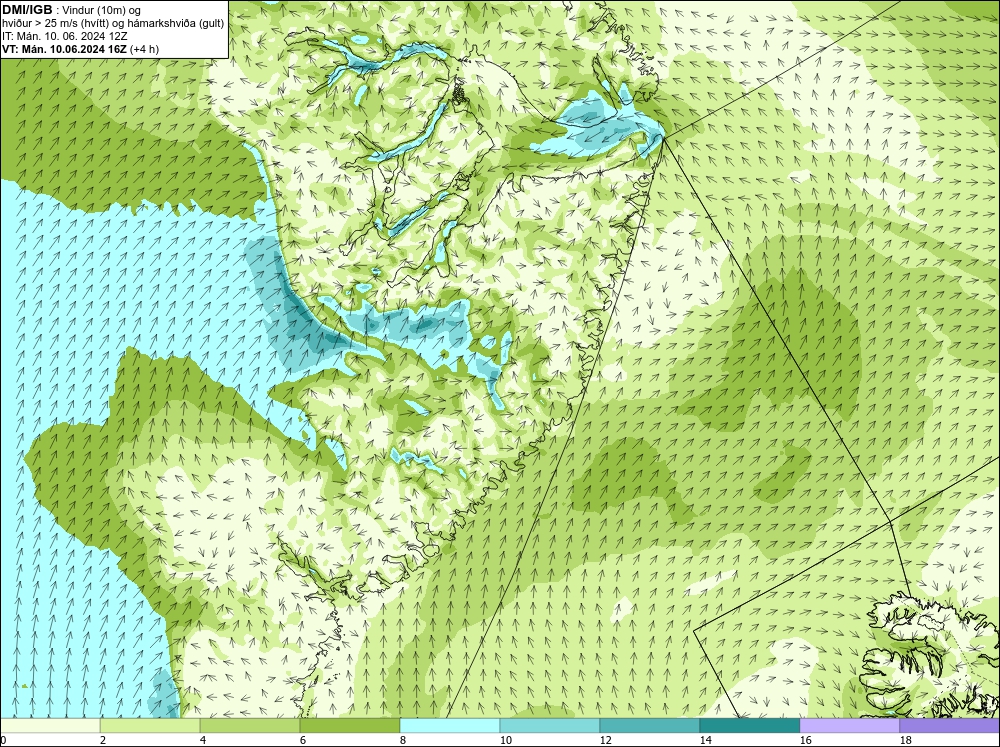
Task: Select the scale label '16'
Action: (x=805, y=741)
